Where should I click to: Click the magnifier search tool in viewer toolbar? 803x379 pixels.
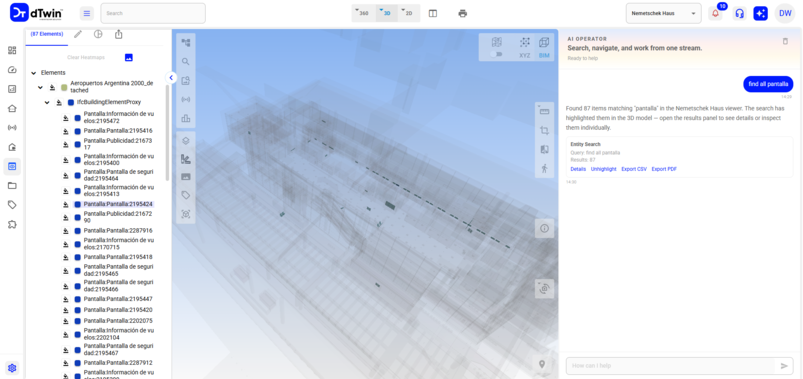click(x=185, y=61)
